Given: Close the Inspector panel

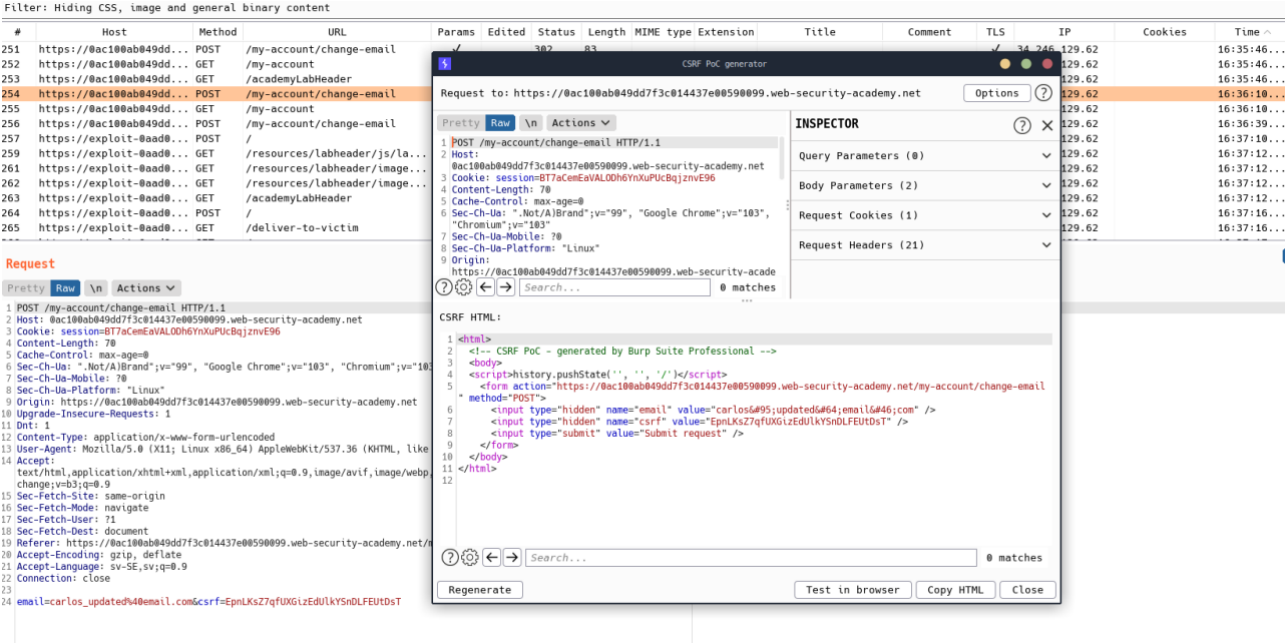Looking at the screenshot, I should point(1047,125).
